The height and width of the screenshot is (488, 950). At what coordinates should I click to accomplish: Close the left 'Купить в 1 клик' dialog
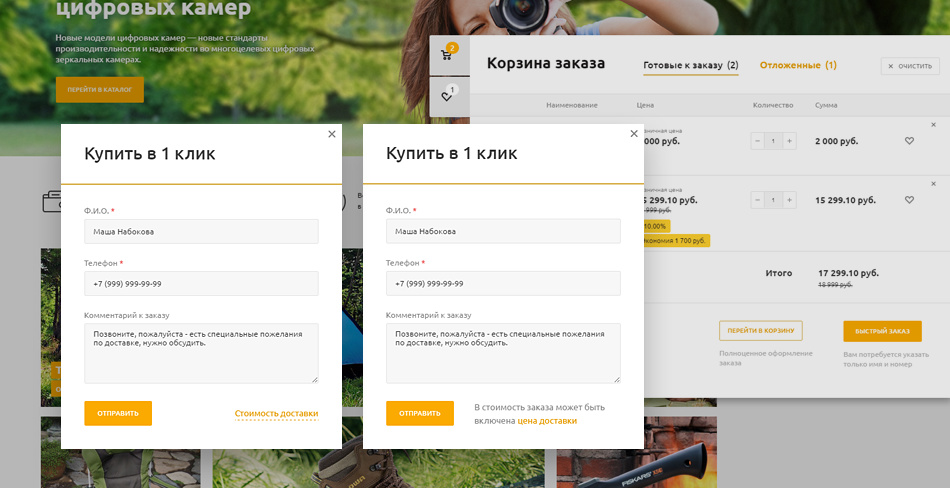click(x=332, y=134)
